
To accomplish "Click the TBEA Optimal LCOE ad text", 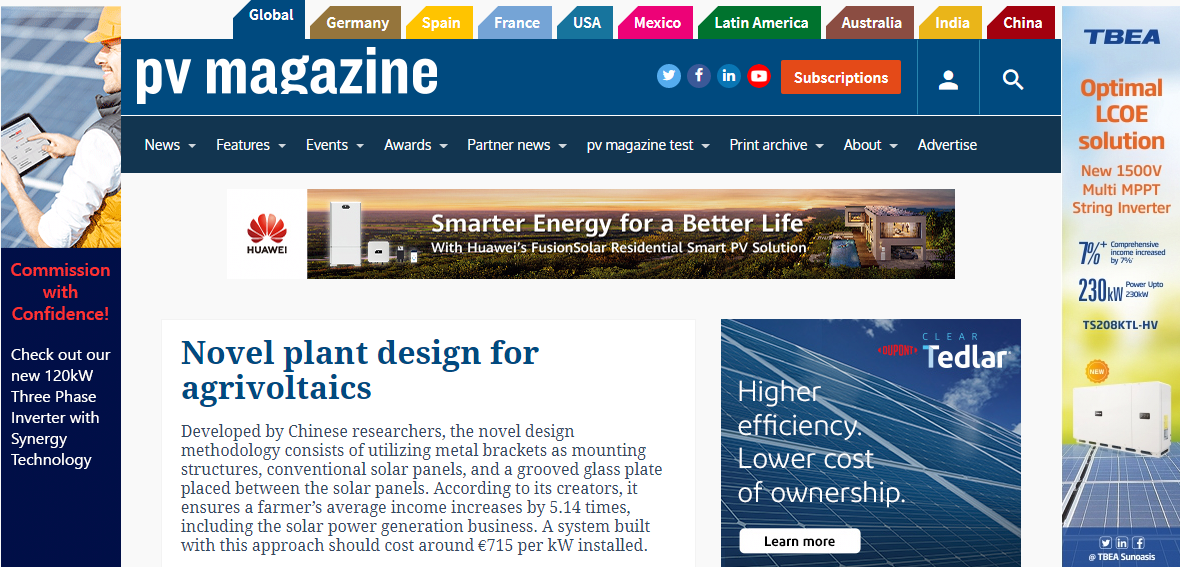I will tap(1122, 114).
